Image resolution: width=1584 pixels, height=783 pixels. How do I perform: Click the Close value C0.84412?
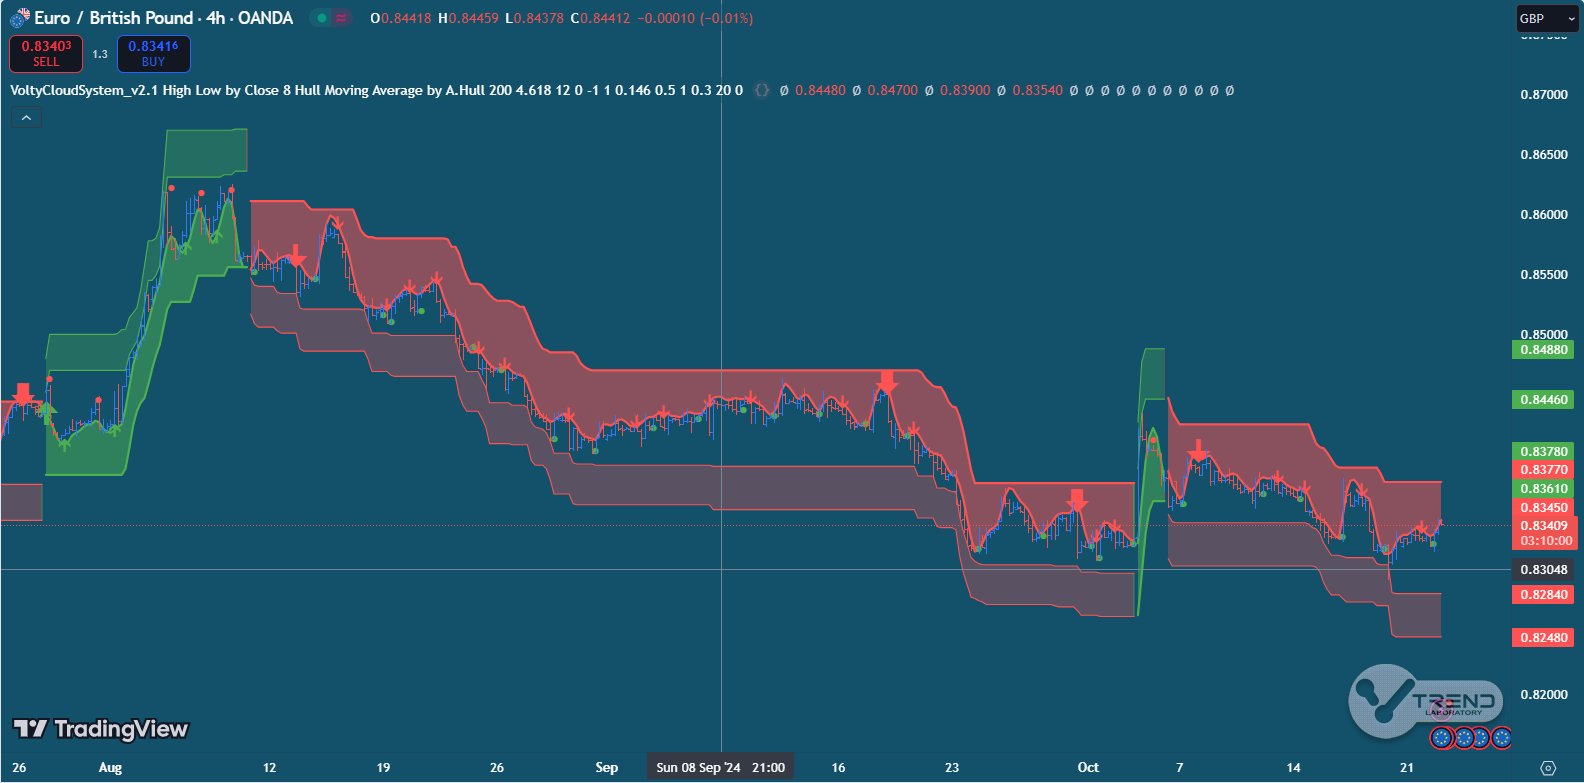click(x=600, y=18)
